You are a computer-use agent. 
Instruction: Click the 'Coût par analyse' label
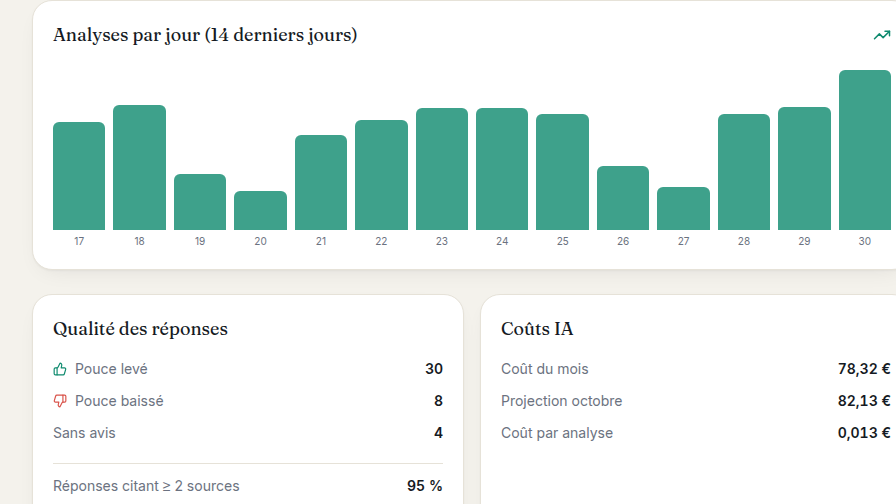pos(557,433)
